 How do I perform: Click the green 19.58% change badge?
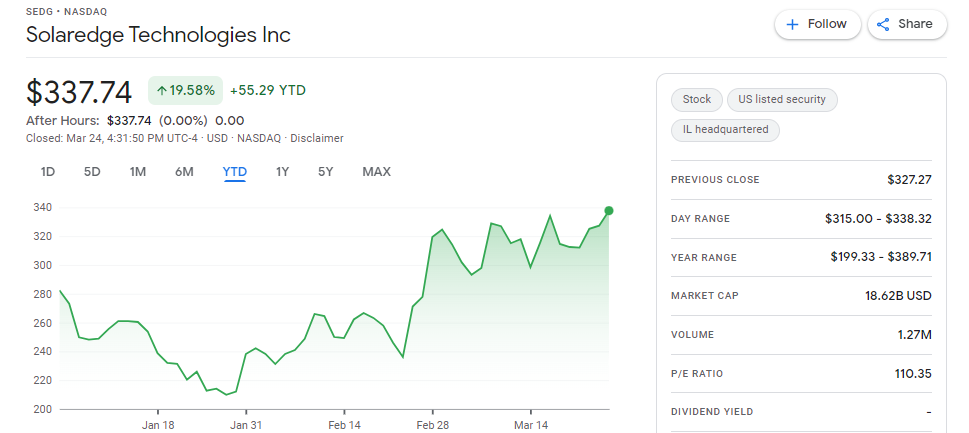click(185, 91)
